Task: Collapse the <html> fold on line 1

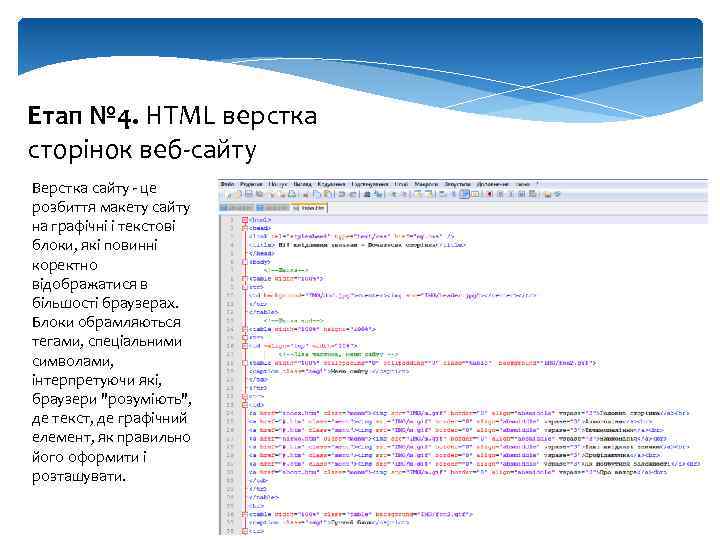Action: coord(245,220)
